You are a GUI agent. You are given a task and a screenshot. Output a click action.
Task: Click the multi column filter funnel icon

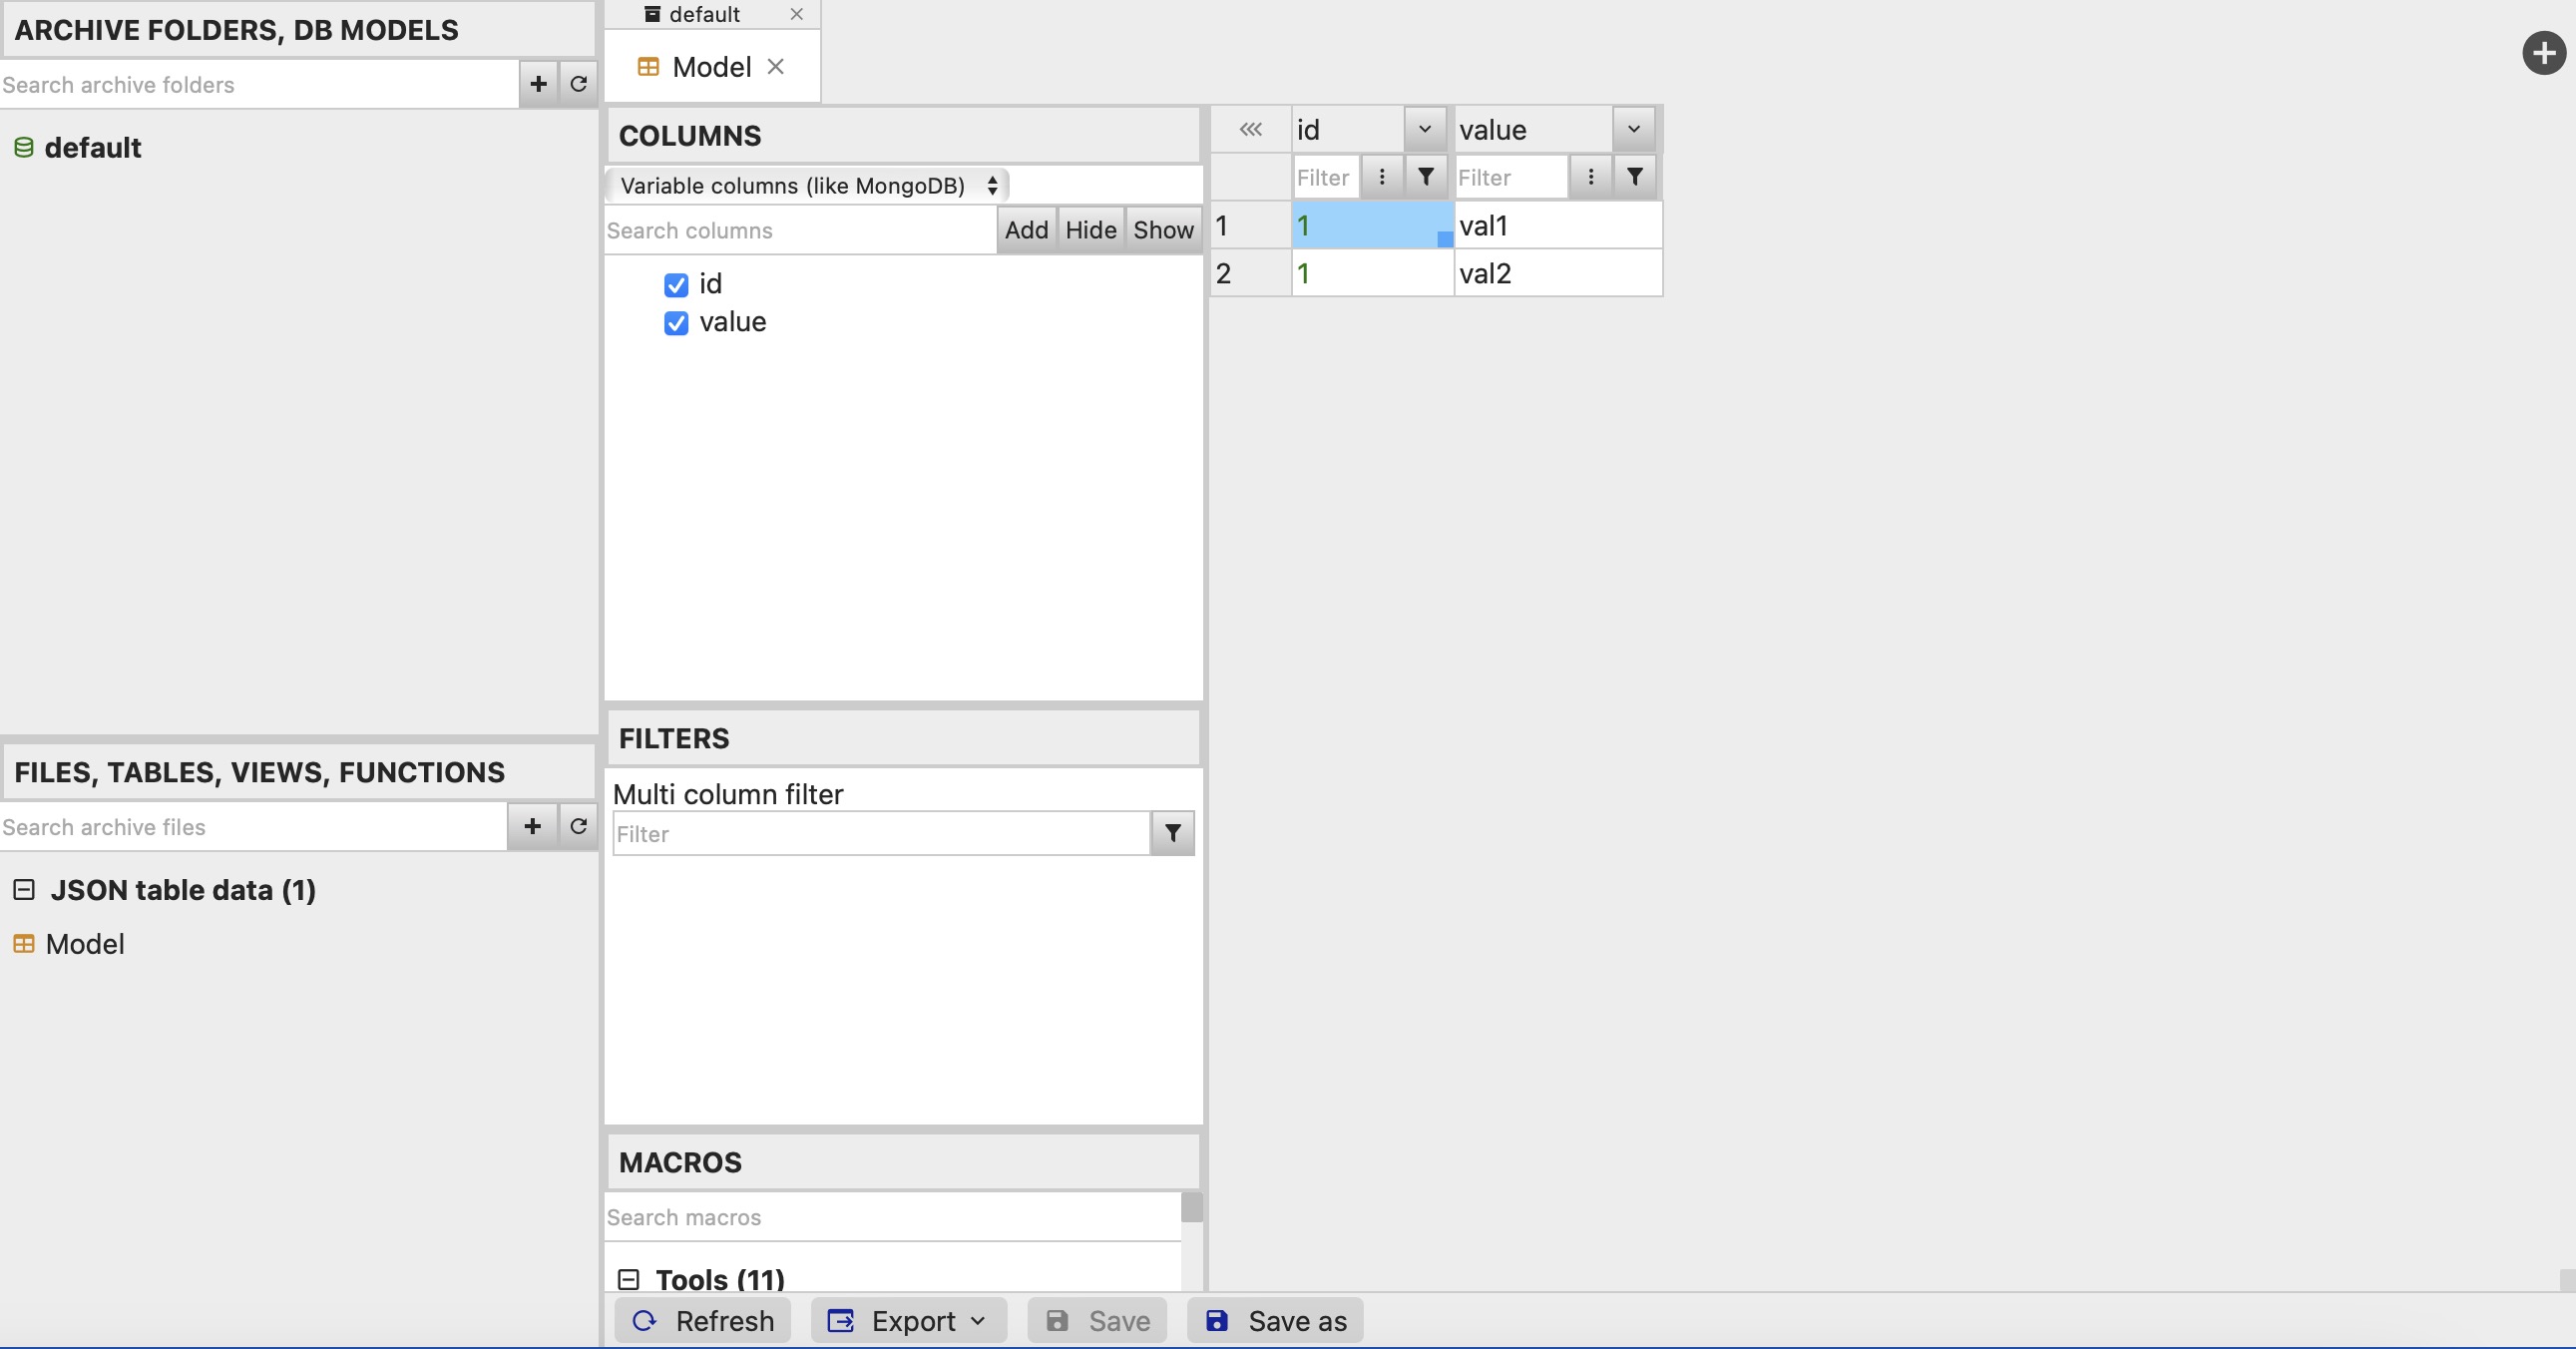[1172, 833]
